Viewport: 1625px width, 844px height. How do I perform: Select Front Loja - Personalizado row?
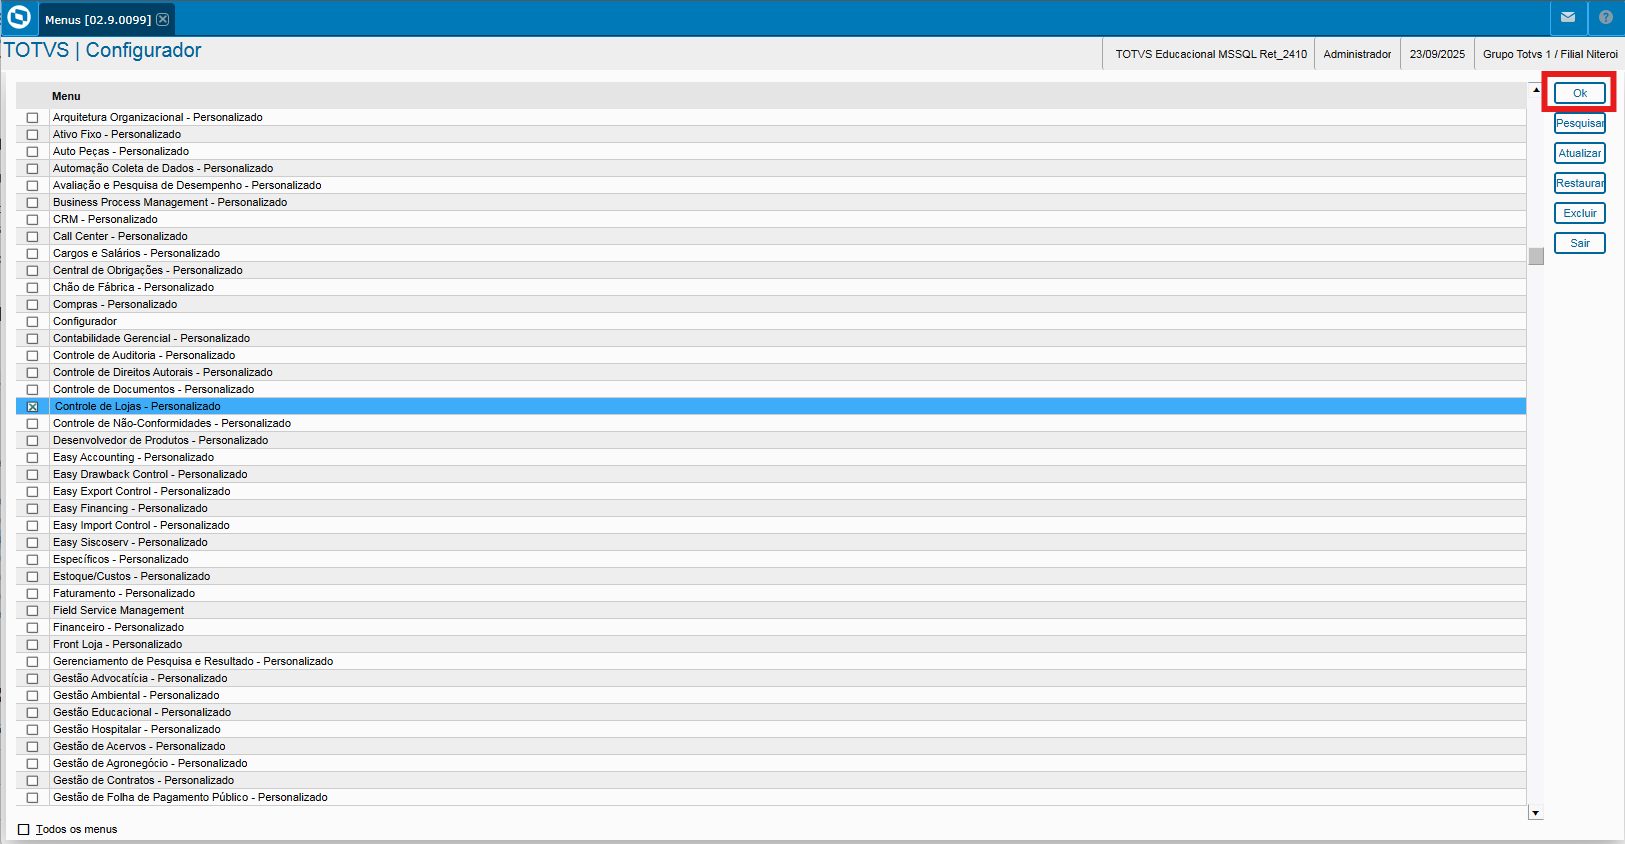[771, 645]
